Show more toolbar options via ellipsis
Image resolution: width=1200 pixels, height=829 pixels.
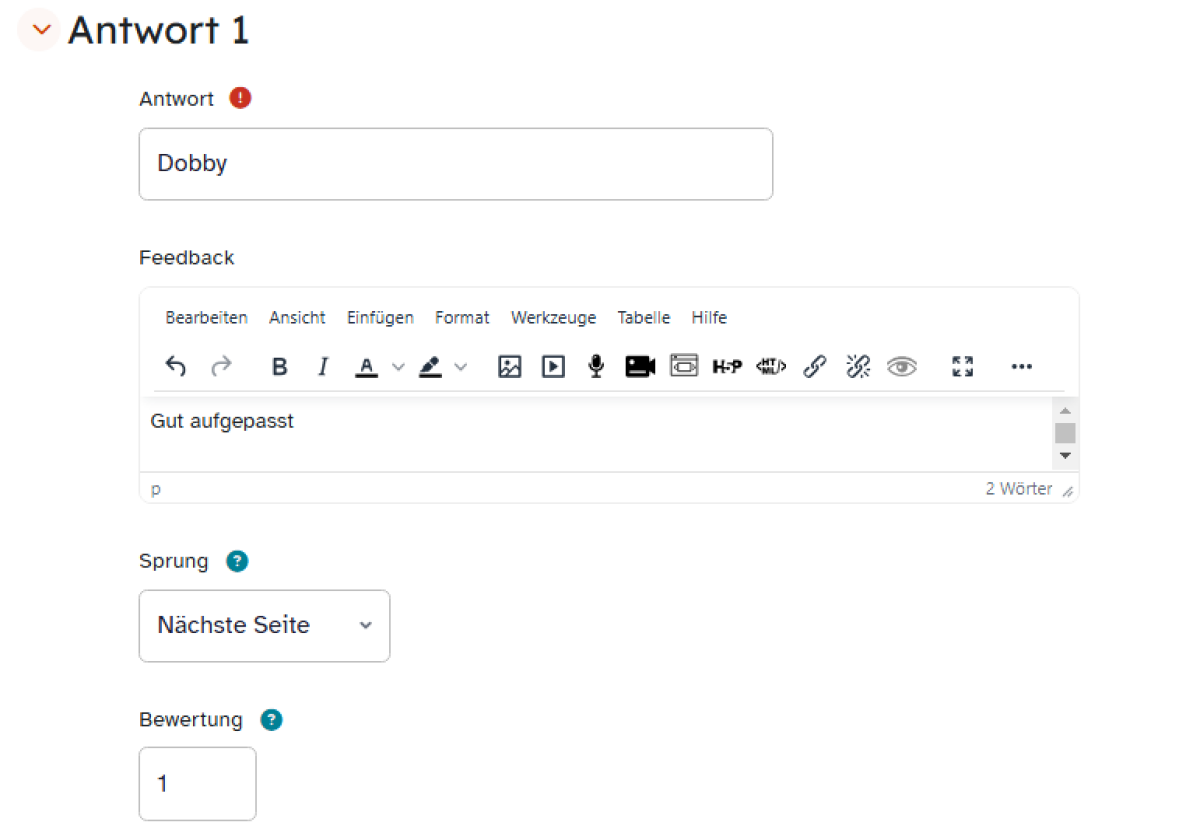1021,367
